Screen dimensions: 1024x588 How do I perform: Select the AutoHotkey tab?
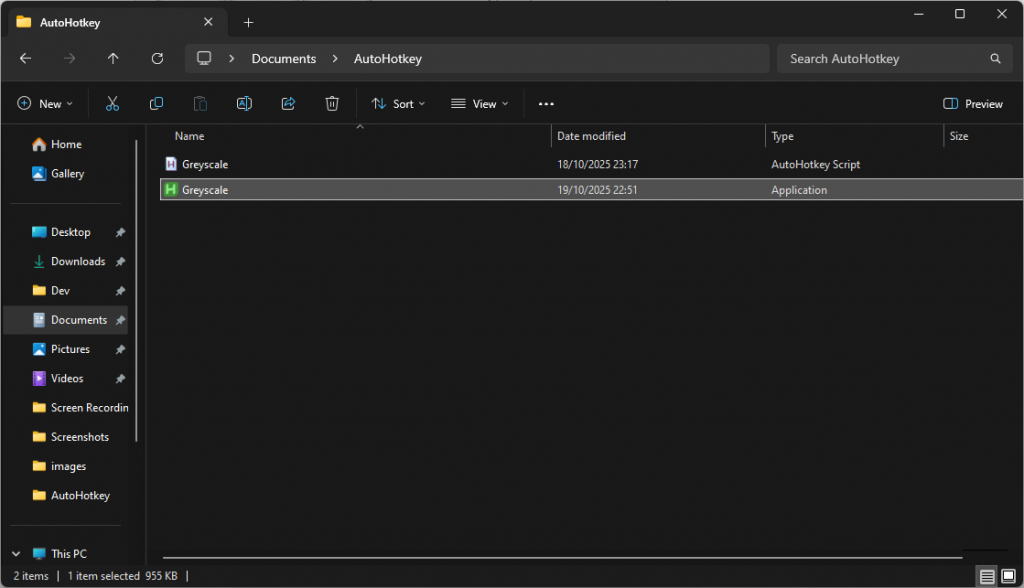click(x=70, y=21)
